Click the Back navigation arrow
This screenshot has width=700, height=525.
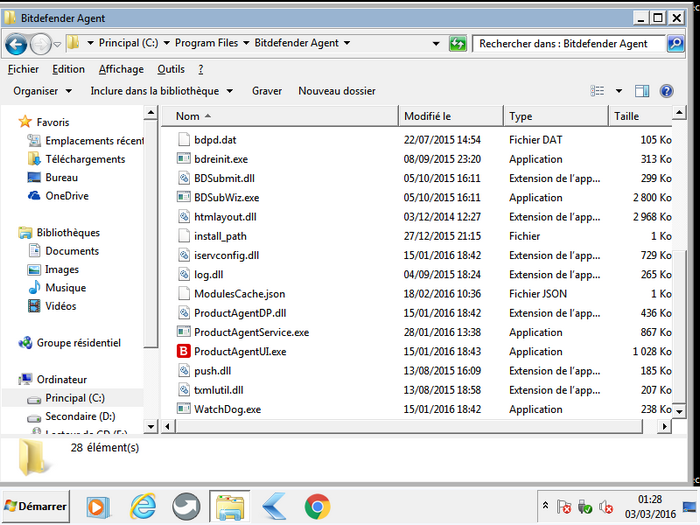coord(16,44)
